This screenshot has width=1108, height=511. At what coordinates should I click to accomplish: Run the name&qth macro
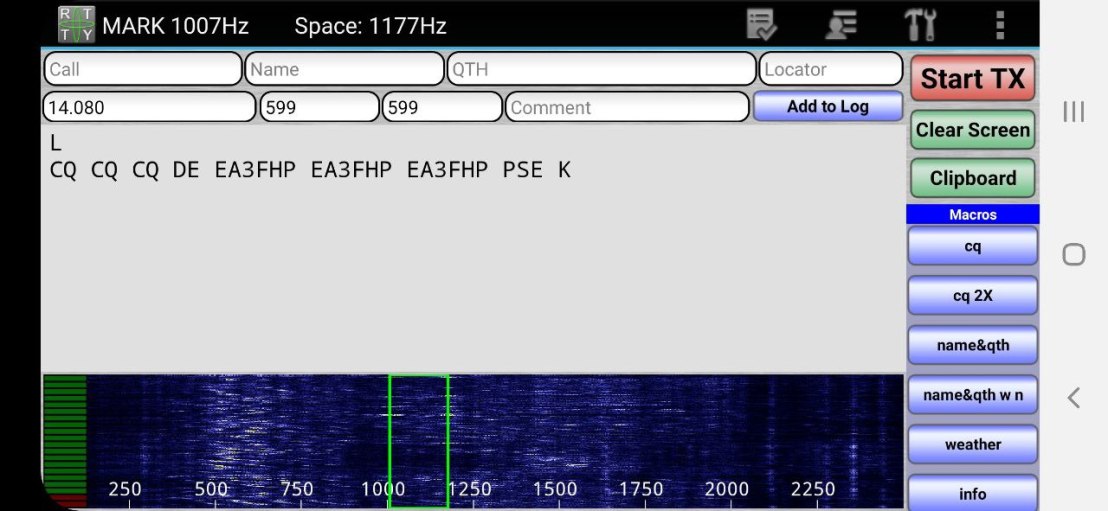point(972,345)
